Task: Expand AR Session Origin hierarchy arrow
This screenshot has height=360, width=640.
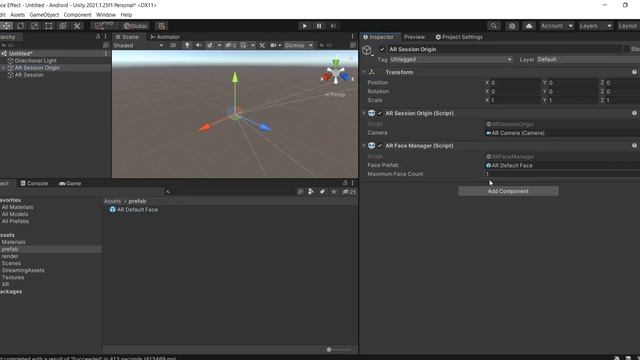Action: coord(4,68)
